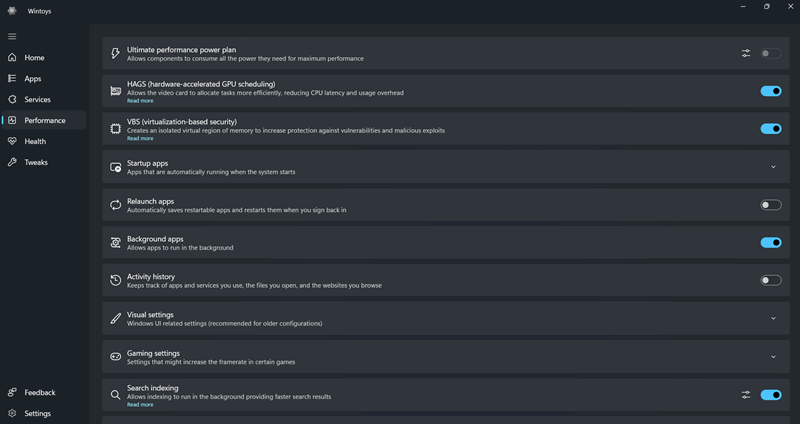Expand the Gaming settings section
The width and height of the screenshot is (800, 424).
point(773,357)
